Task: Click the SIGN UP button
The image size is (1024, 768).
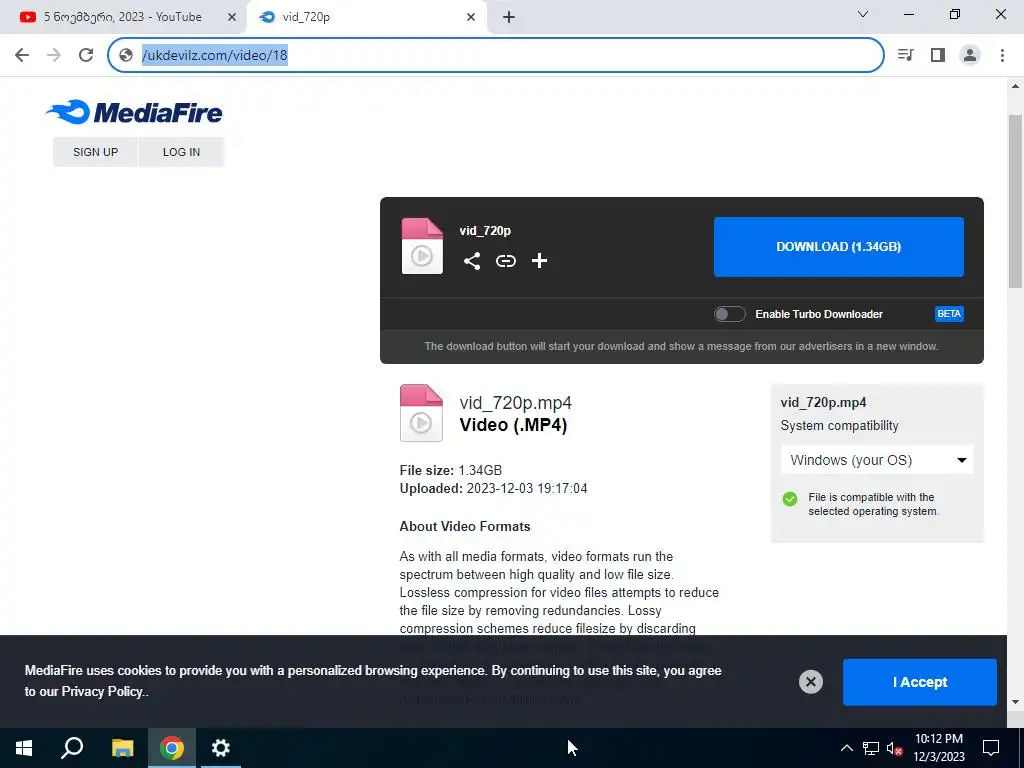Action: 95,152
